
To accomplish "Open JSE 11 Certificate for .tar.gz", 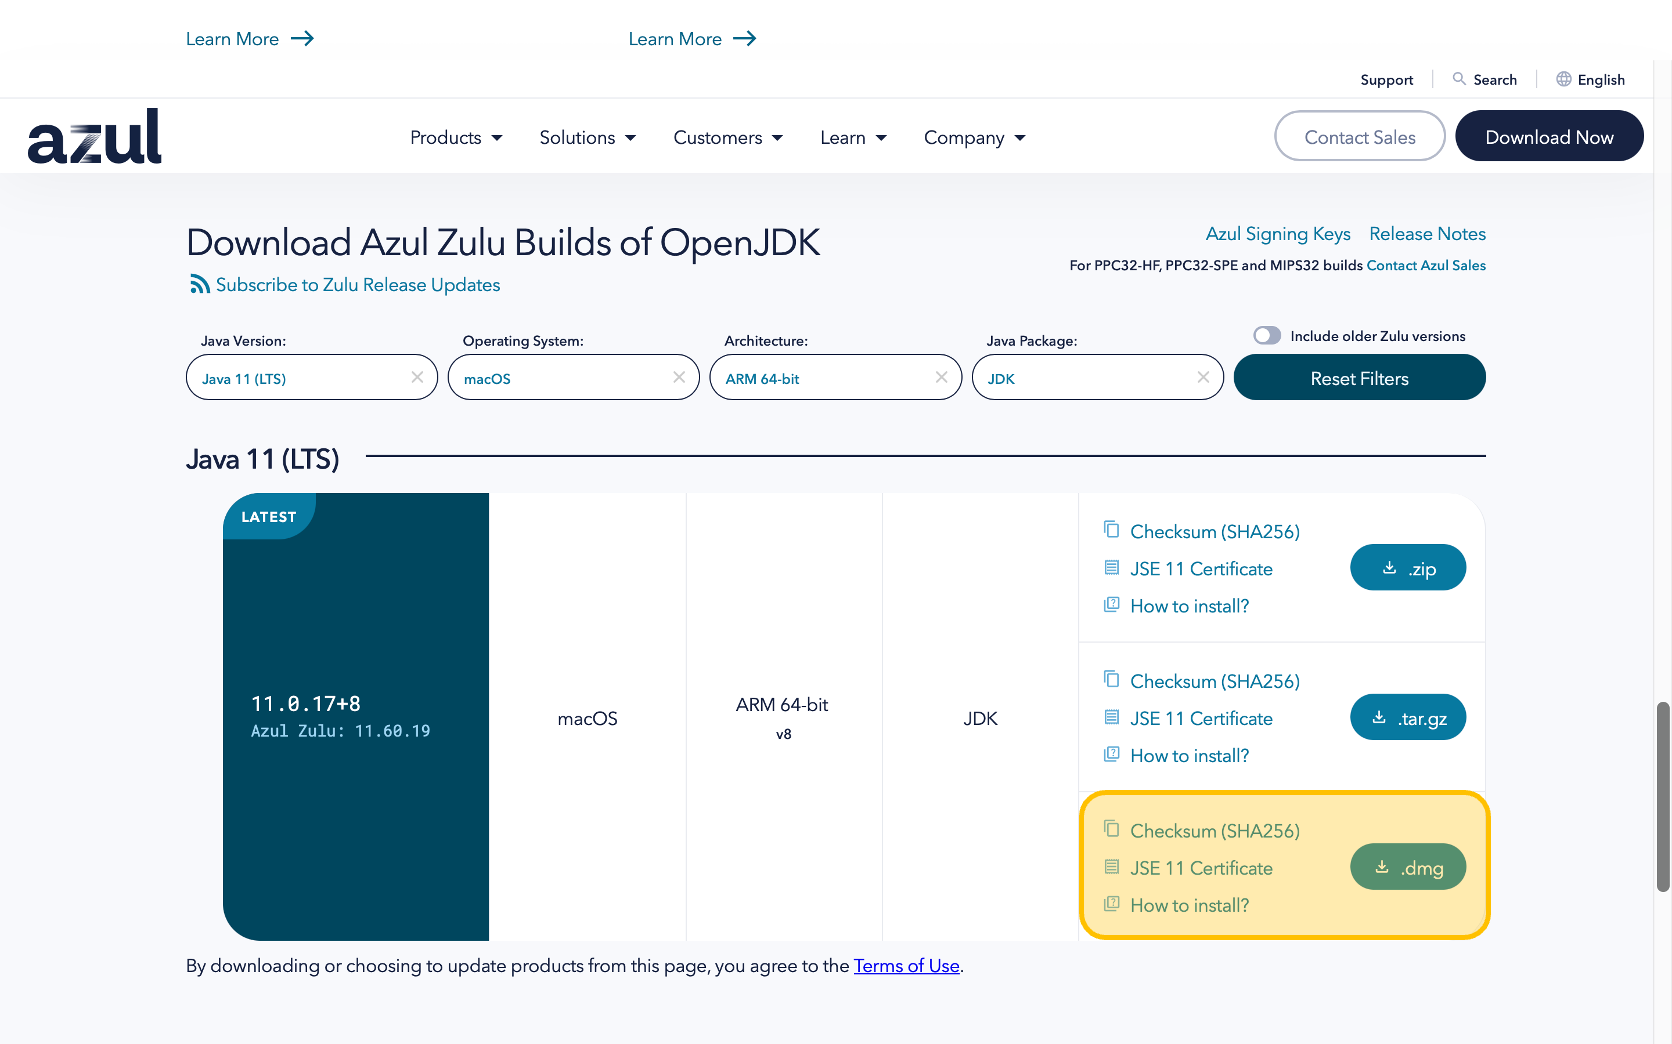I will [x=1201, y=719].
